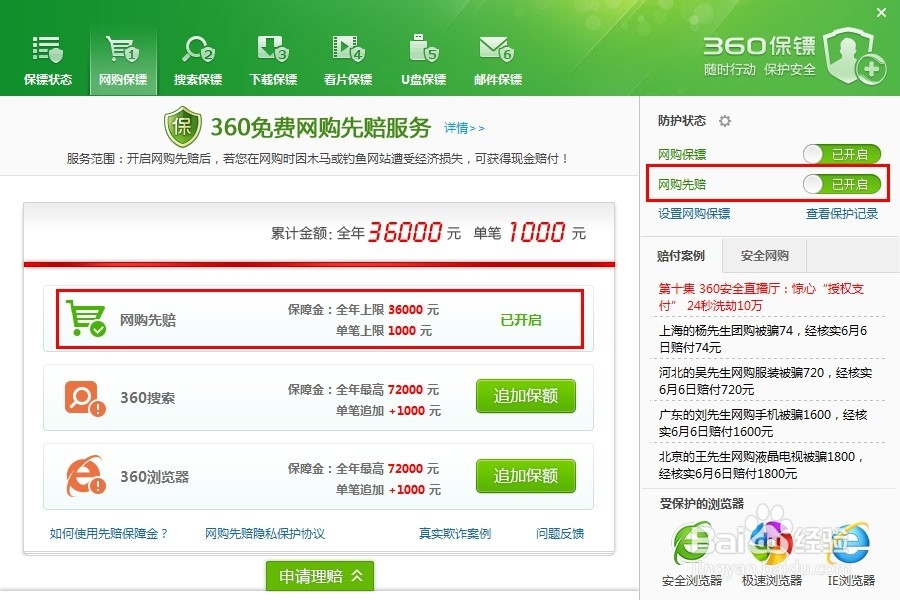Open case 上海的杨先生团购被骗74
Screen dimensions: 900x600
click(762, 339)
